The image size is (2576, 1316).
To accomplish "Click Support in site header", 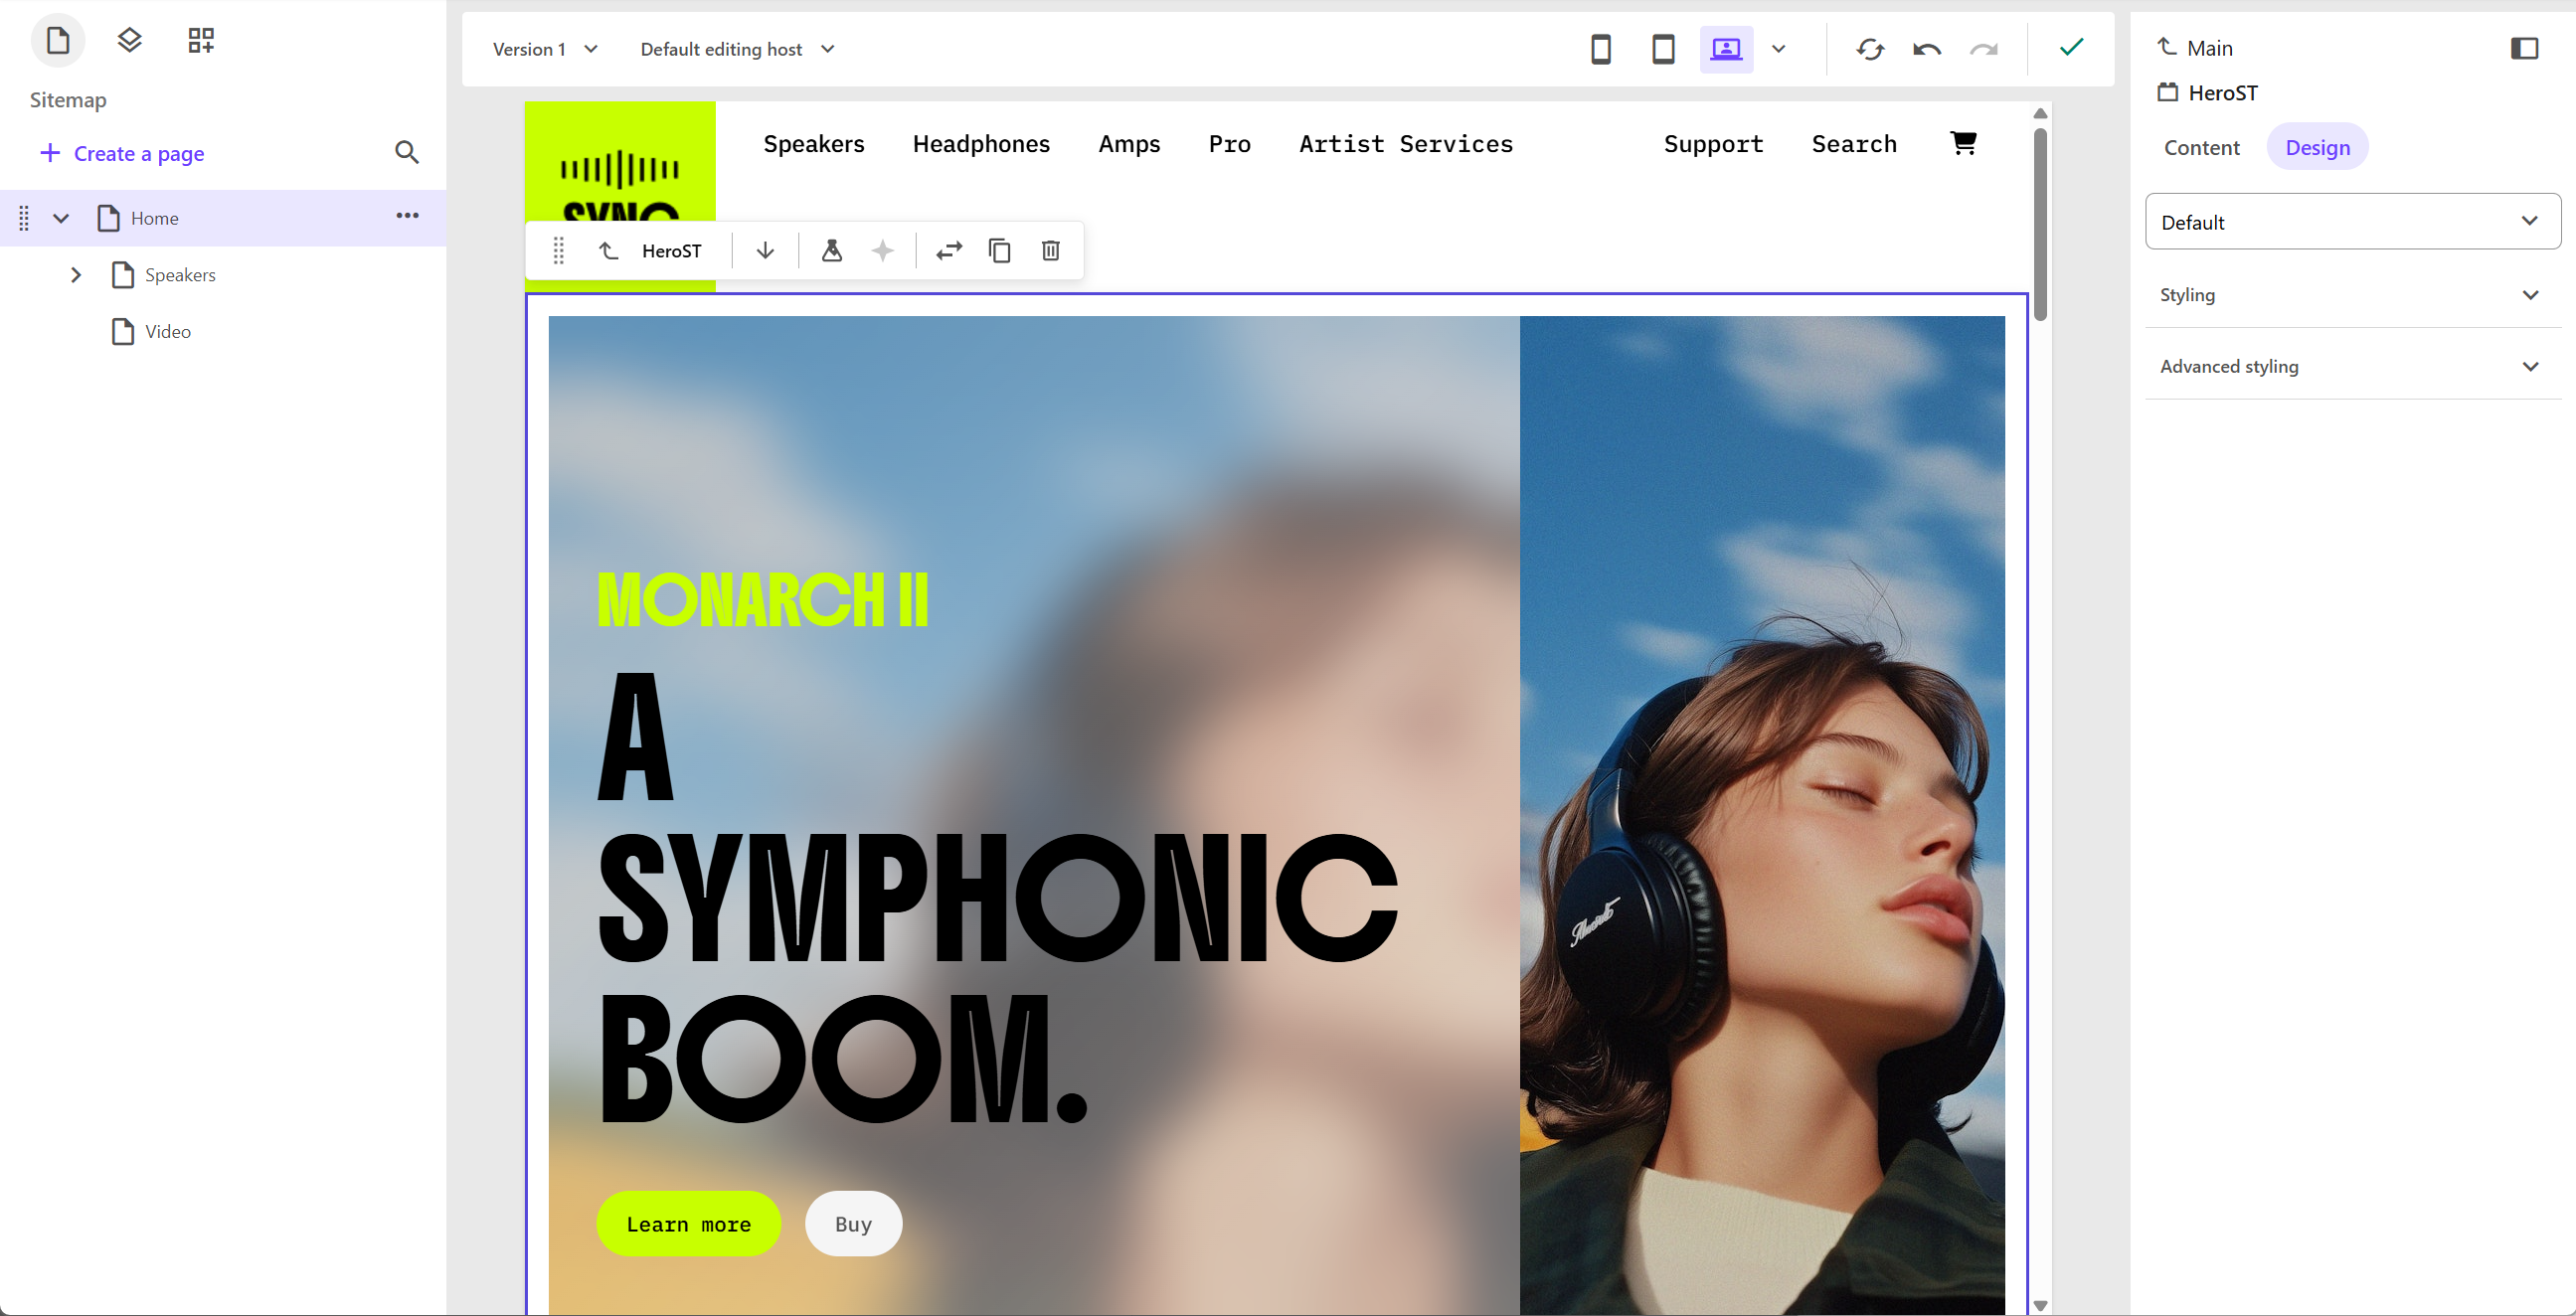I will [x=1713, y=144].
